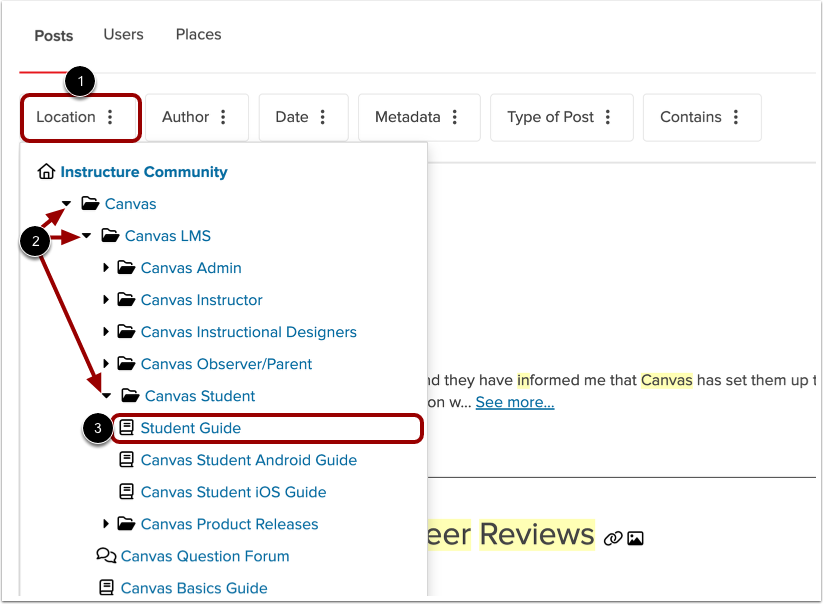This screenshot has height=604, width=823.
Task: Open the Type of Post three-dot menu
Action: 608,117
